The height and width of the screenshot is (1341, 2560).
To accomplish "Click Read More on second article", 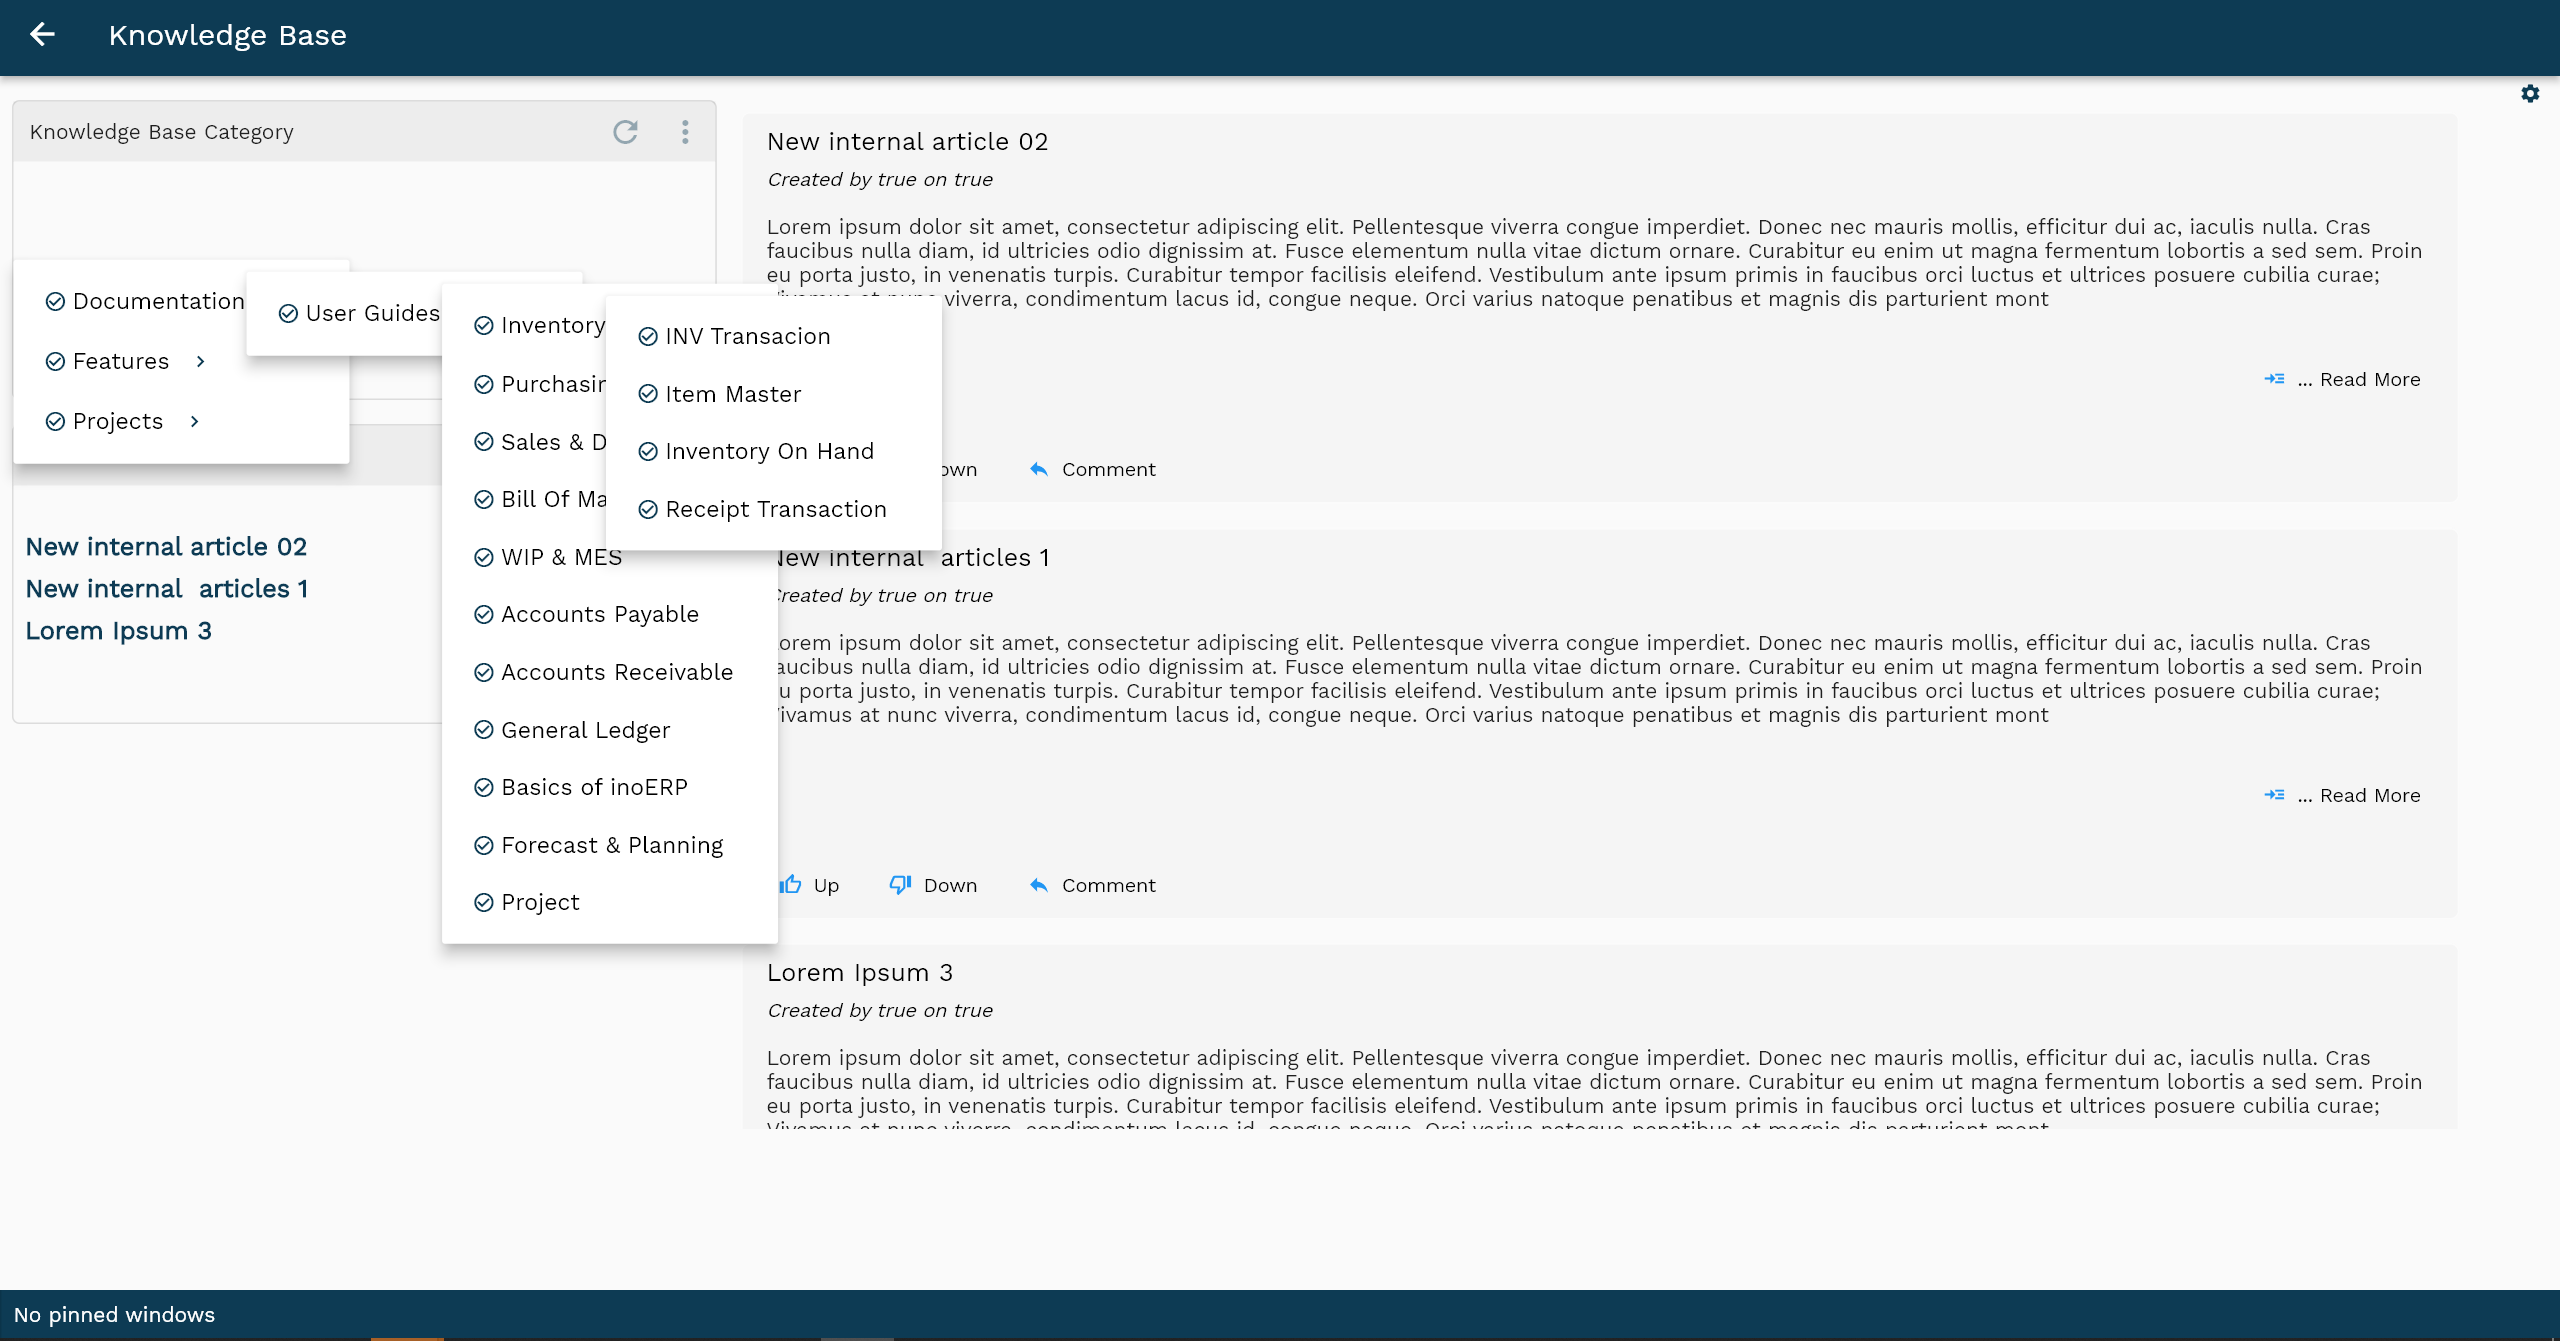I will pos(2369,796).
